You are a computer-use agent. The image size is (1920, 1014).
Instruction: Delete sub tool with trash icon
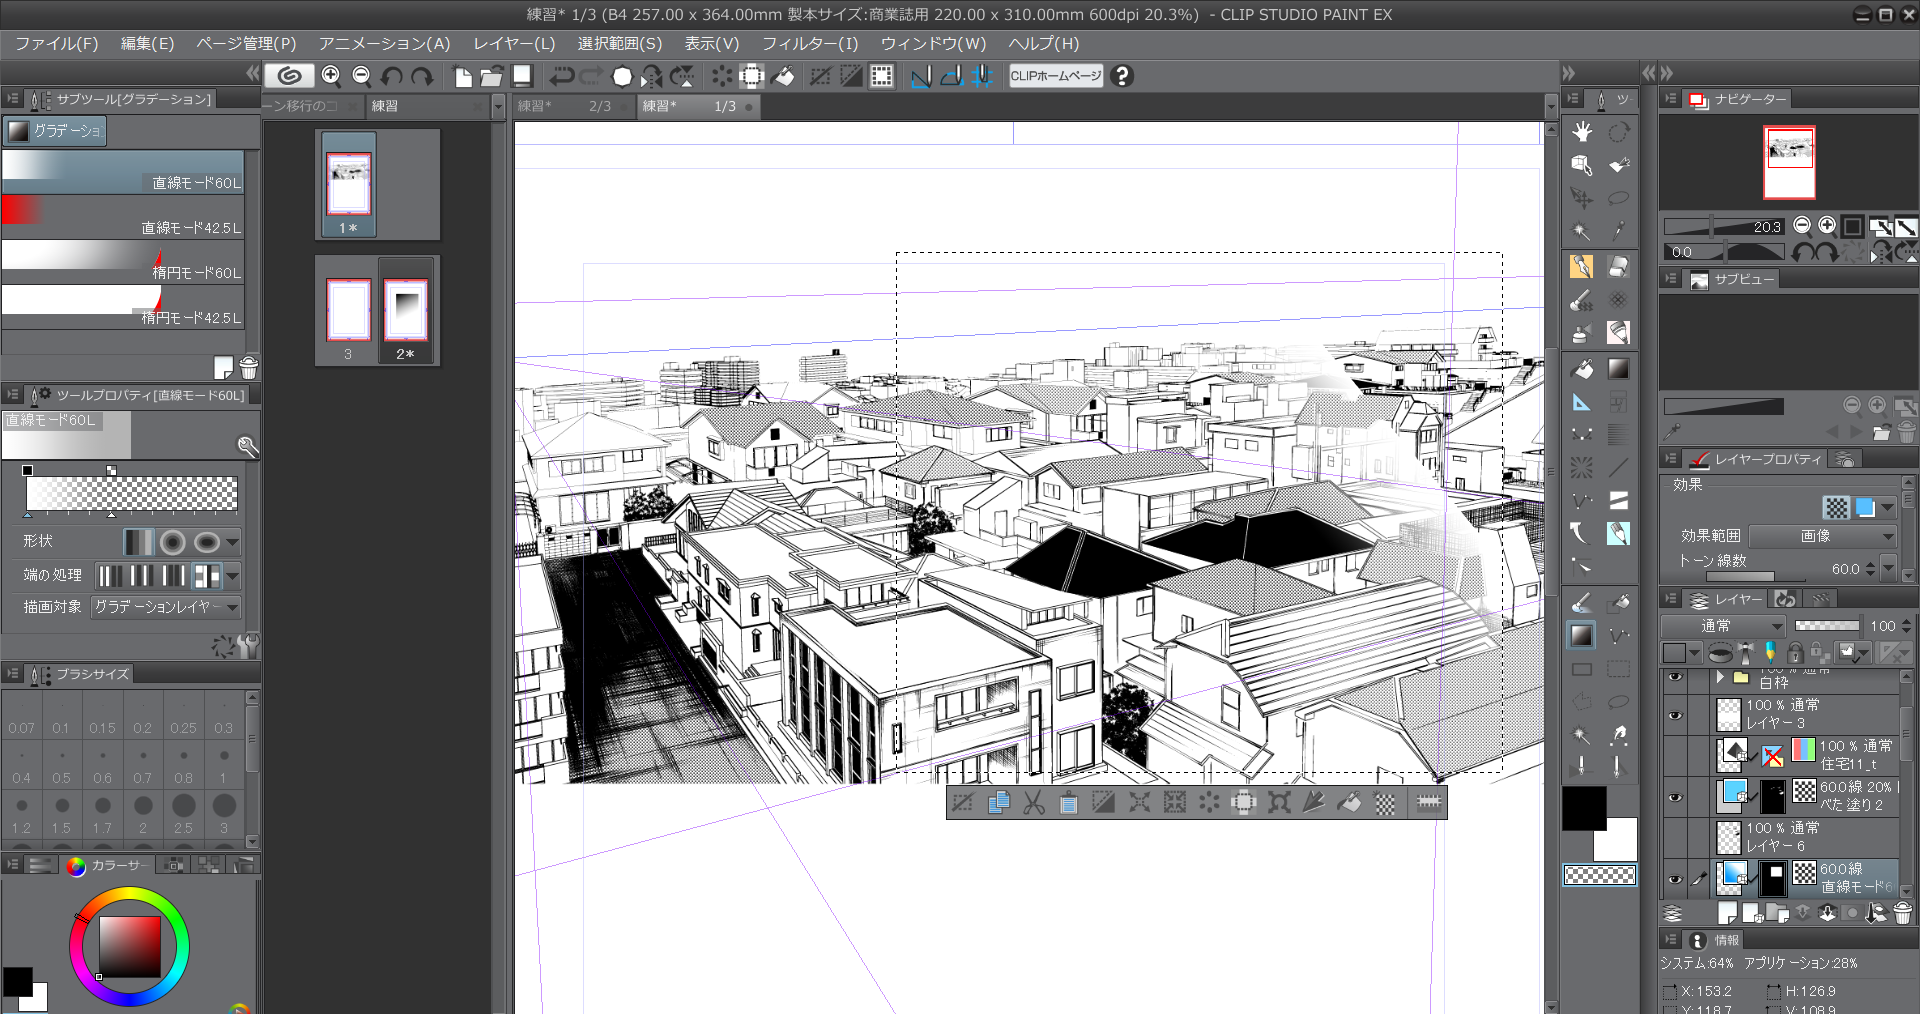249,368
